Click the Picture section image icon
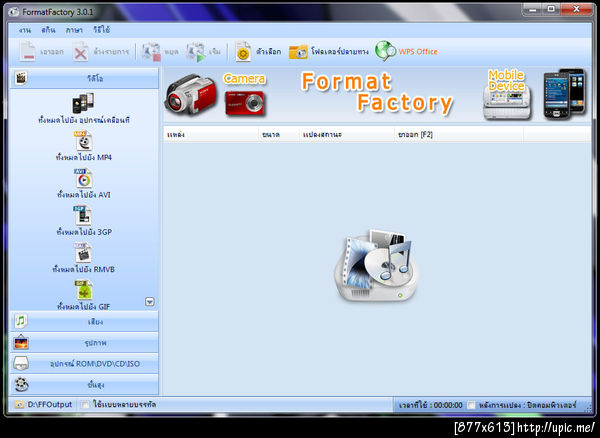This screenshot has width=600, height=438. (x=21, y=342)
